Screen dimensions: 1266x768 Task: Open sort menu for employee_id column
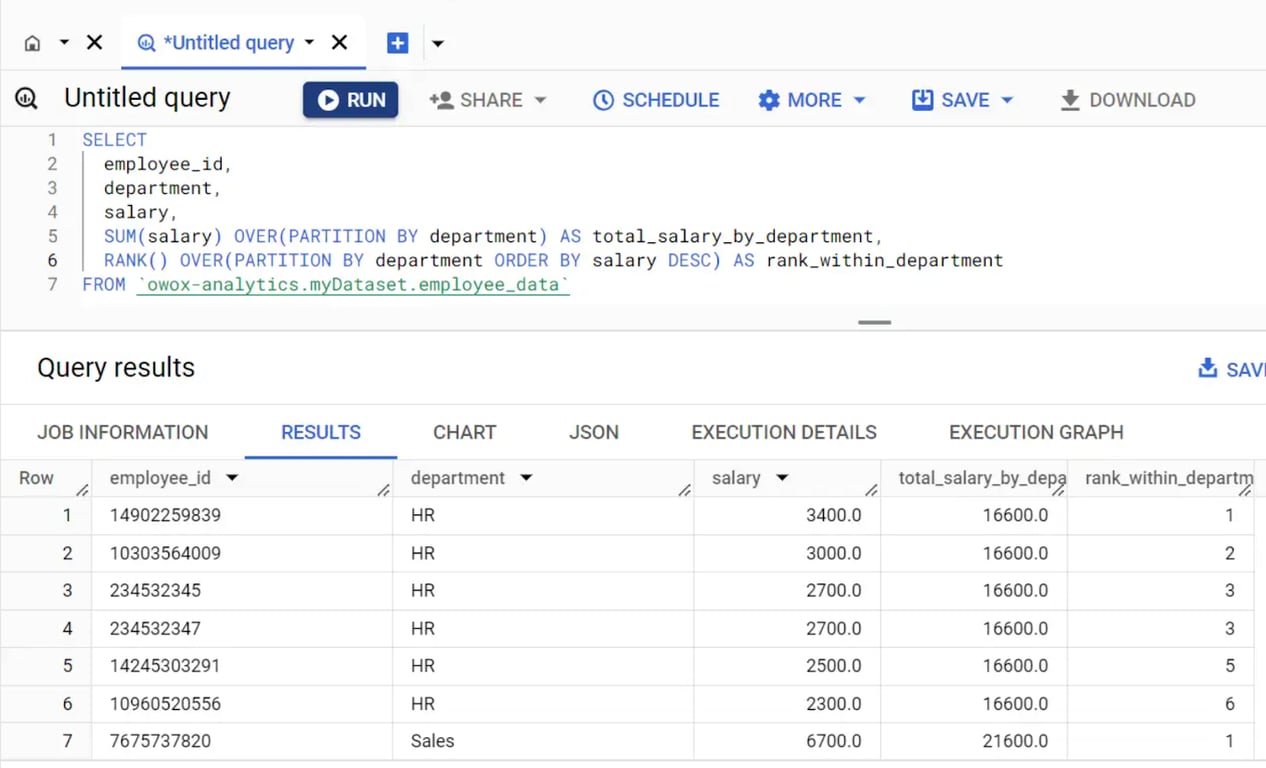point(232,478)
